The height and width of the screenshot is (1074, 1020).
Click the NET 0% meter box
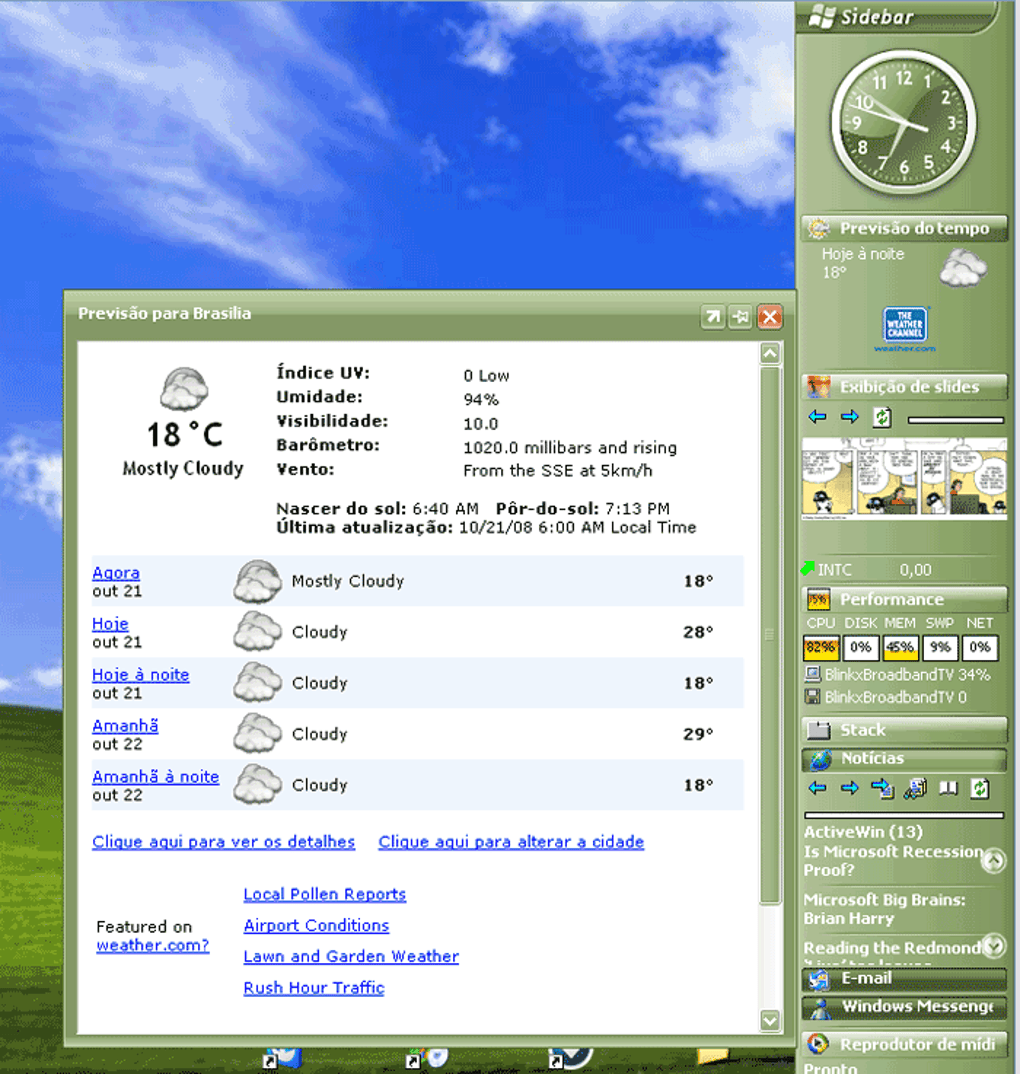(980, 647)
